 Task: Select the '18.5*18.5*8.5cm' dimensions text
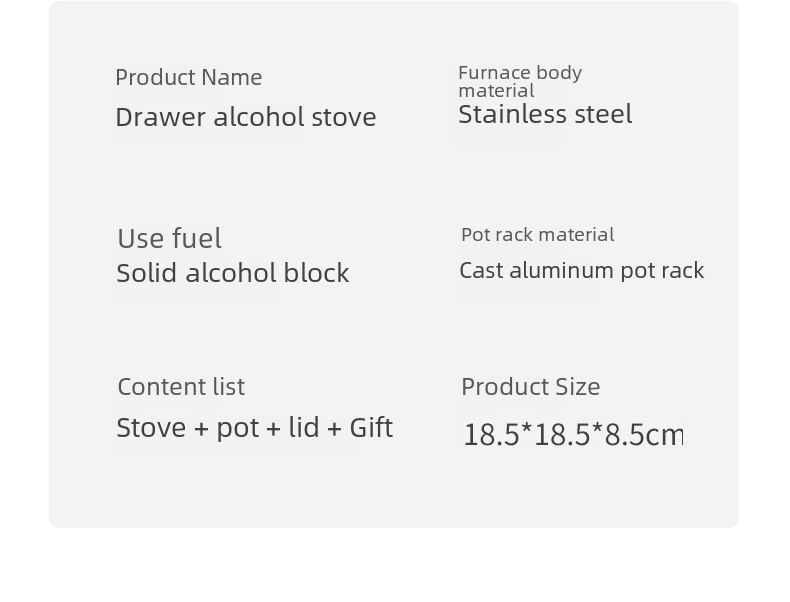pos(573,434)
